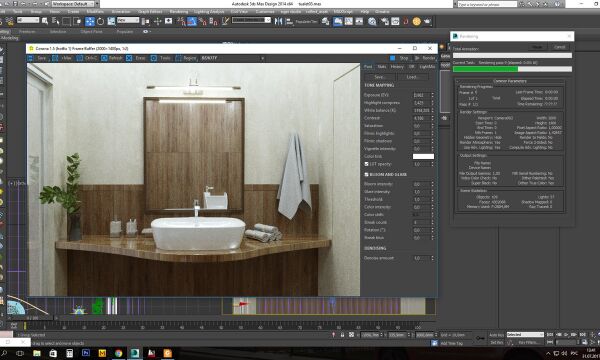Toggle the Bloom and Glare checkbox
The image size is (600, 360).
(367, 174)
